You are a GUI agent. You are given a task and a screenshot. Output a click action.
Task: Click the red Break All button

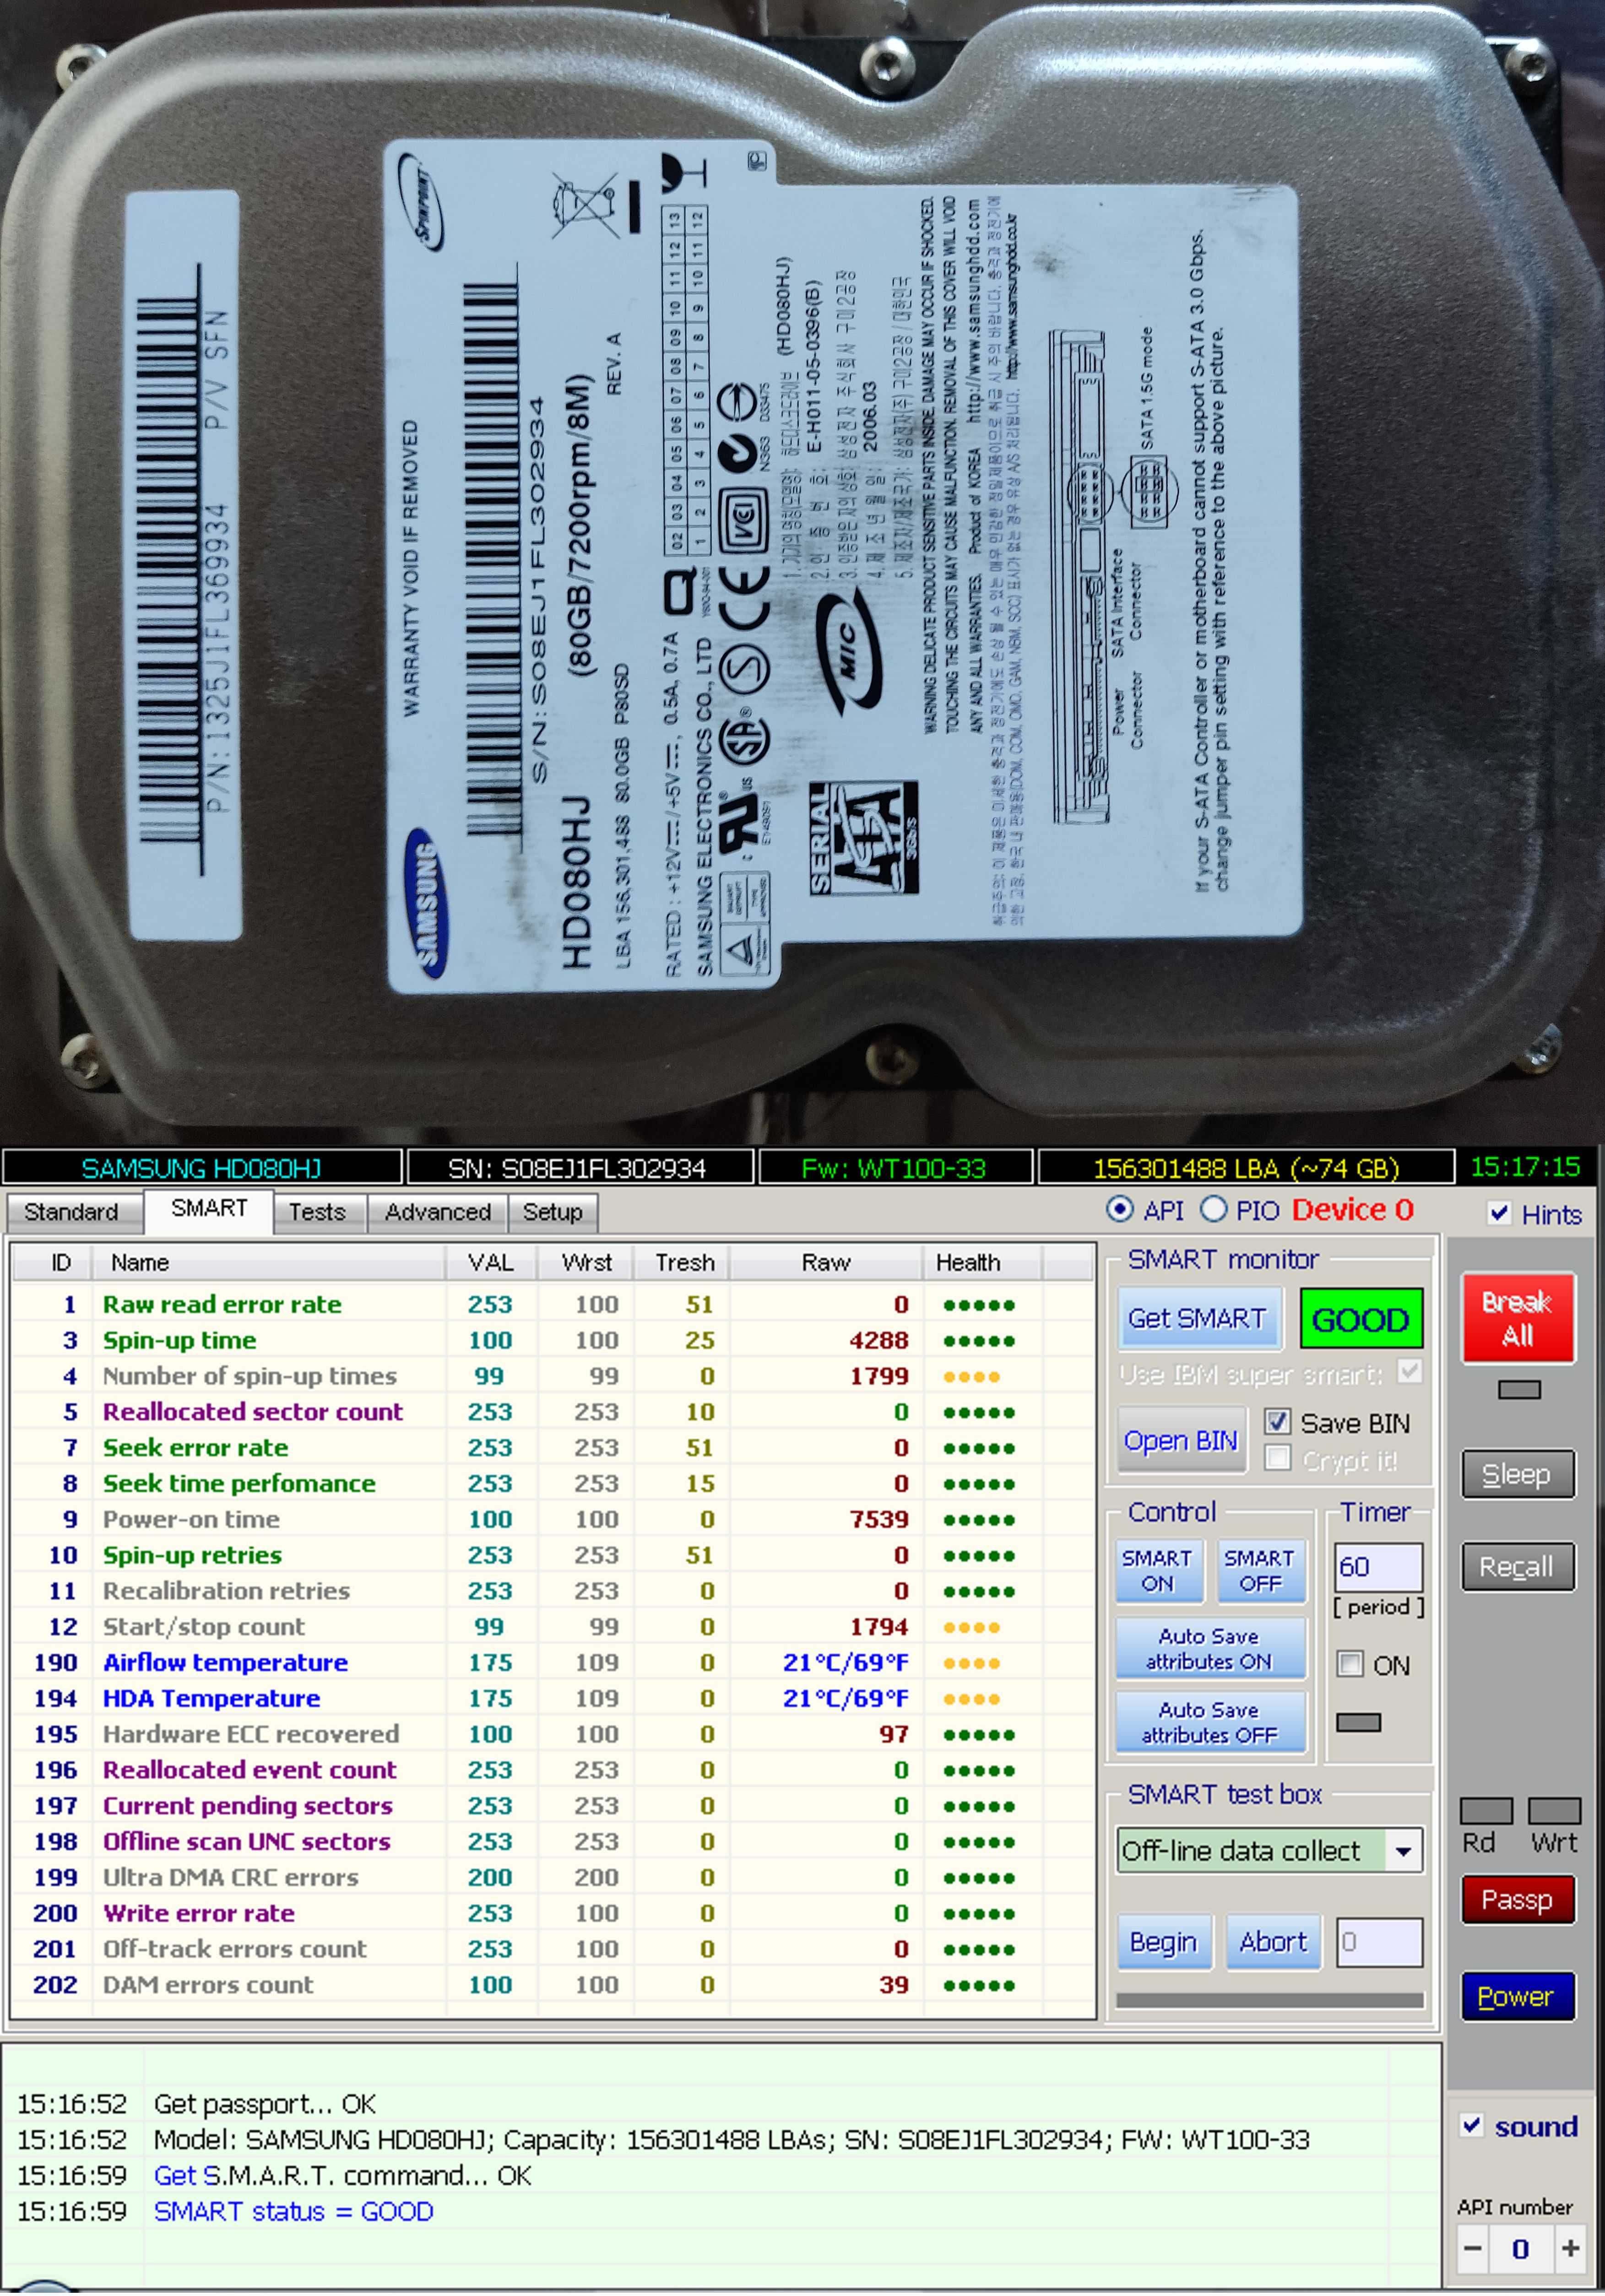click(x=1518, y=1317)
